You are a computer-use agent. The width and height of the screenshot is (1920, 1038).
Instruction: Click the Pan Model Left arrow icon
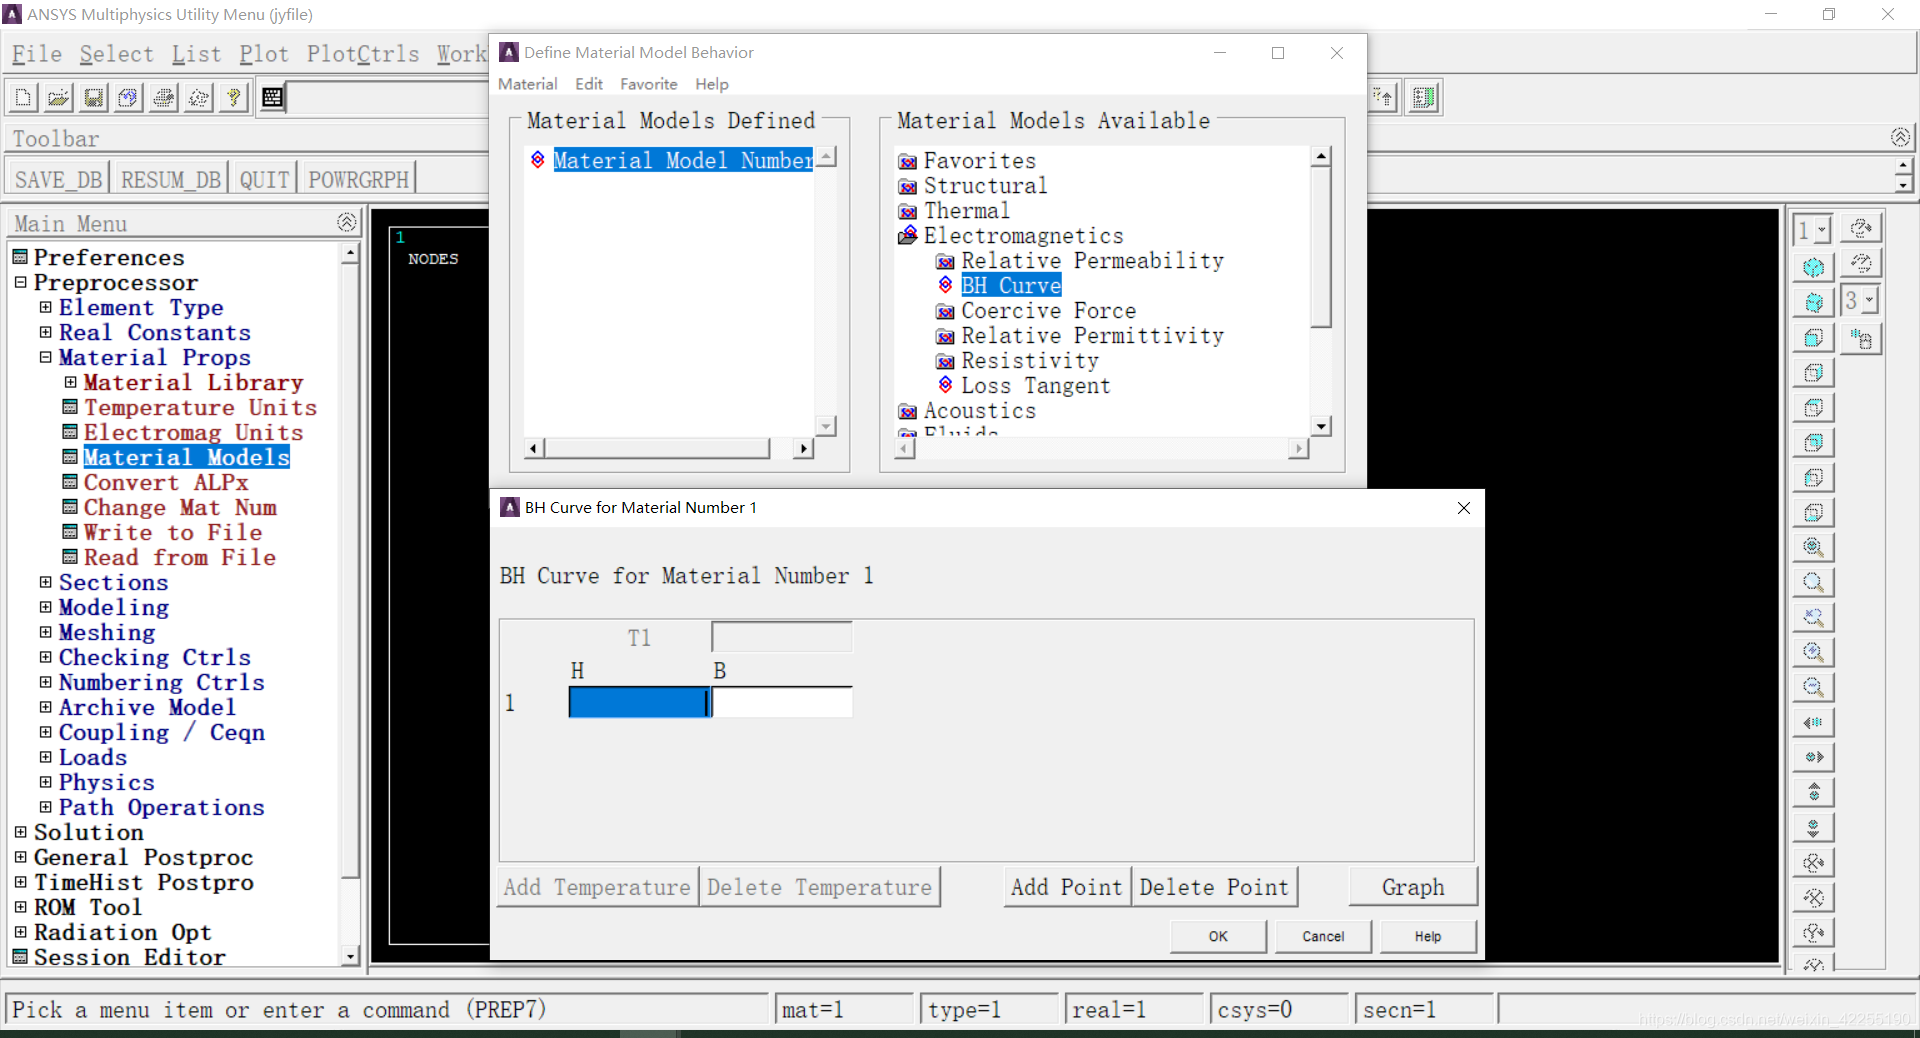point(1813,723)
